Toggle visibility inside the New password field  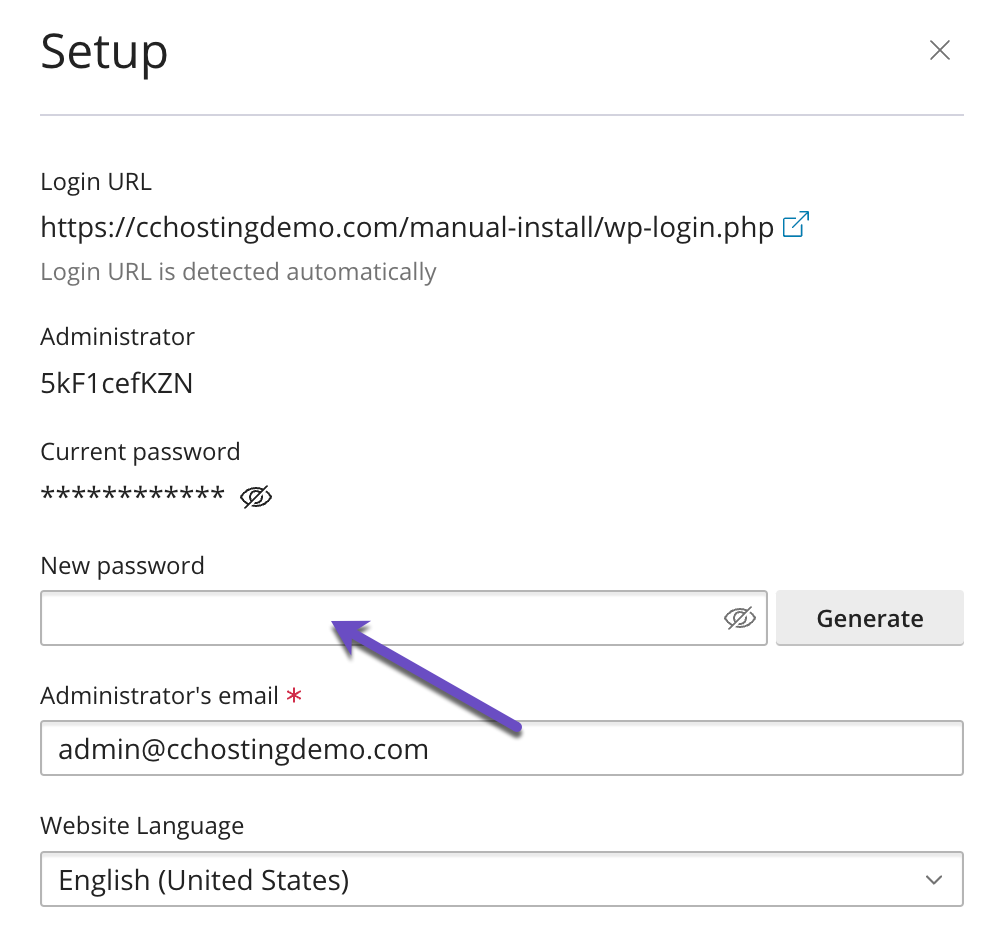739,619
